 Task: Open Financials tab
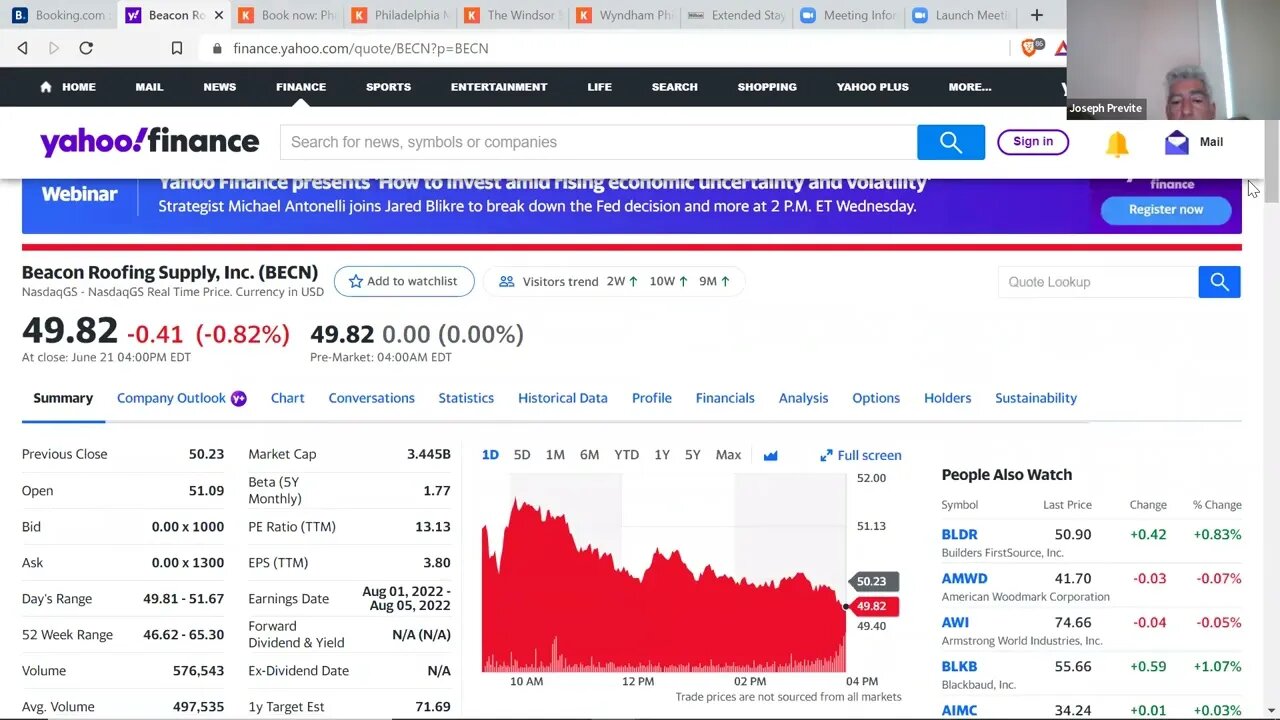pos(725,398)
